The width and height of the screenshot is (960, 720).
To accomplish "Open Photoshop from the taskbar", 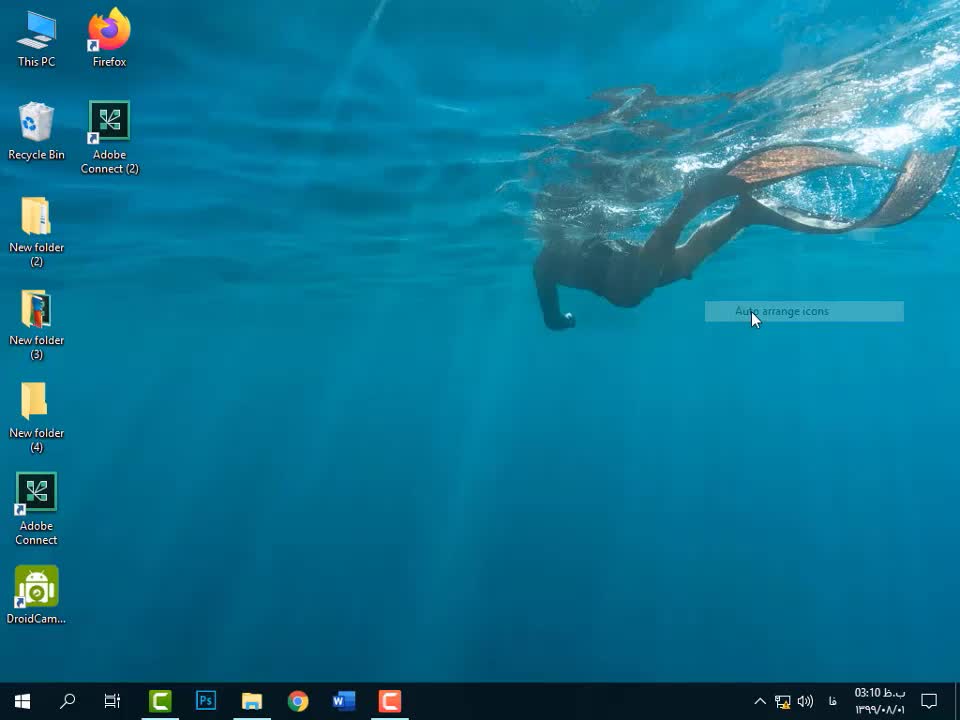I will coord(206,701).
